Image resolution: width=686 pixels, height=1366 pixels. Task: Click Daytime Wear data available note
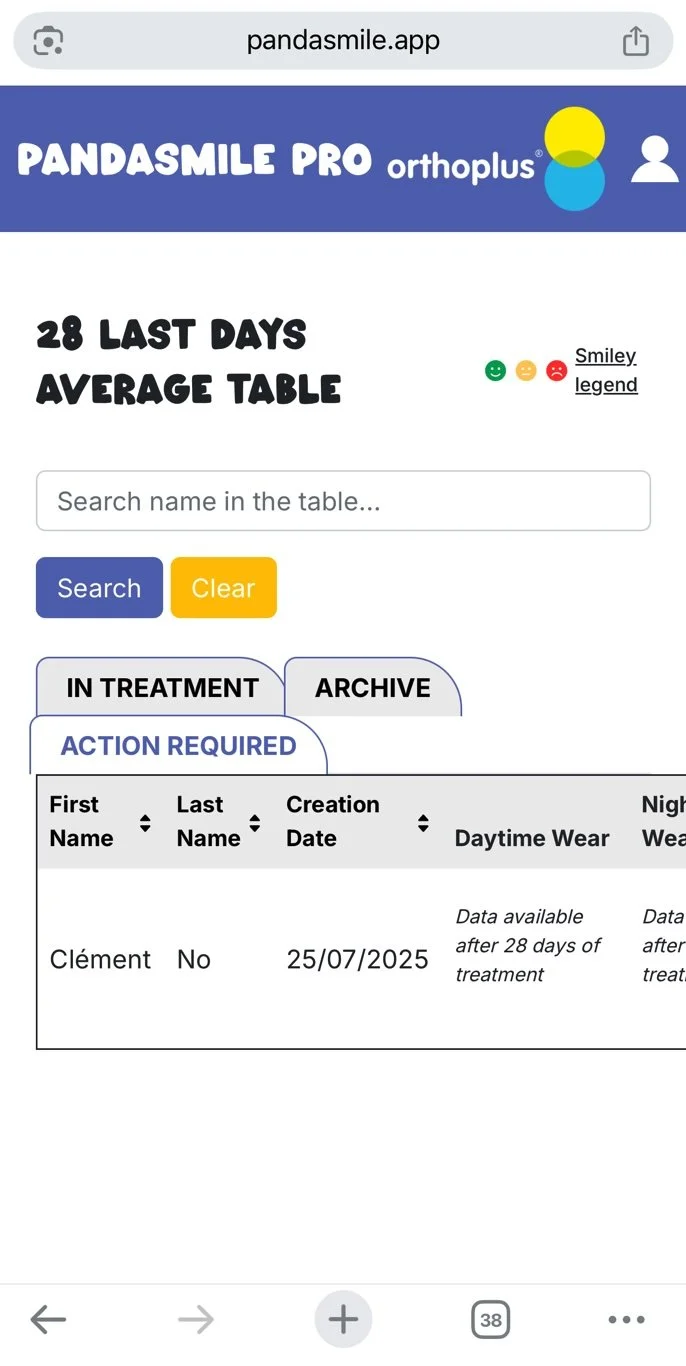[x=528, y=945]
